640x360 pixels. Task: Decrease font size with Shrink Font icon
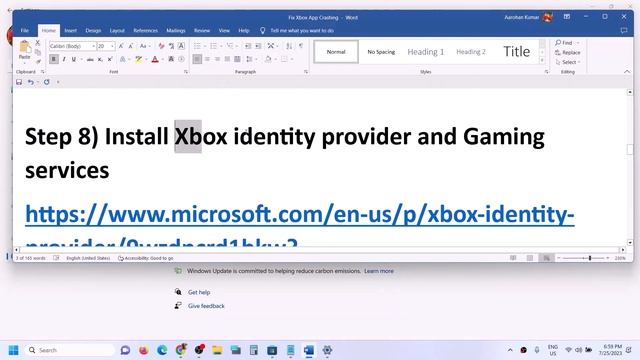click(x=130, y=46)
